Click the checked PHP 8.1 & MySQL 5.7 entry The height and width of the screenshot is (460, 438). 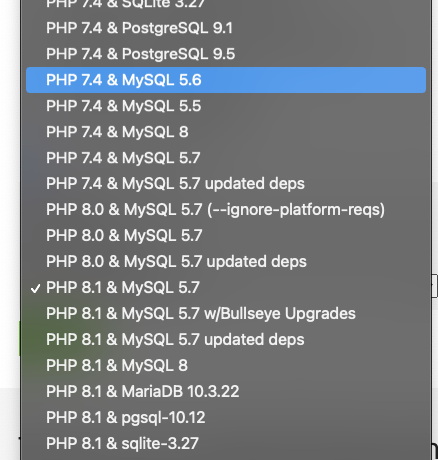(x=226, y=288)
